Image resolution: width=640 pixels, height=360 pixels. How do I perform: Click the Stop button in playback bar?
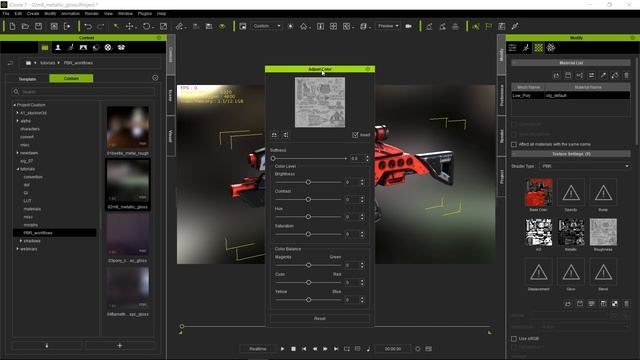coord(293,349)
